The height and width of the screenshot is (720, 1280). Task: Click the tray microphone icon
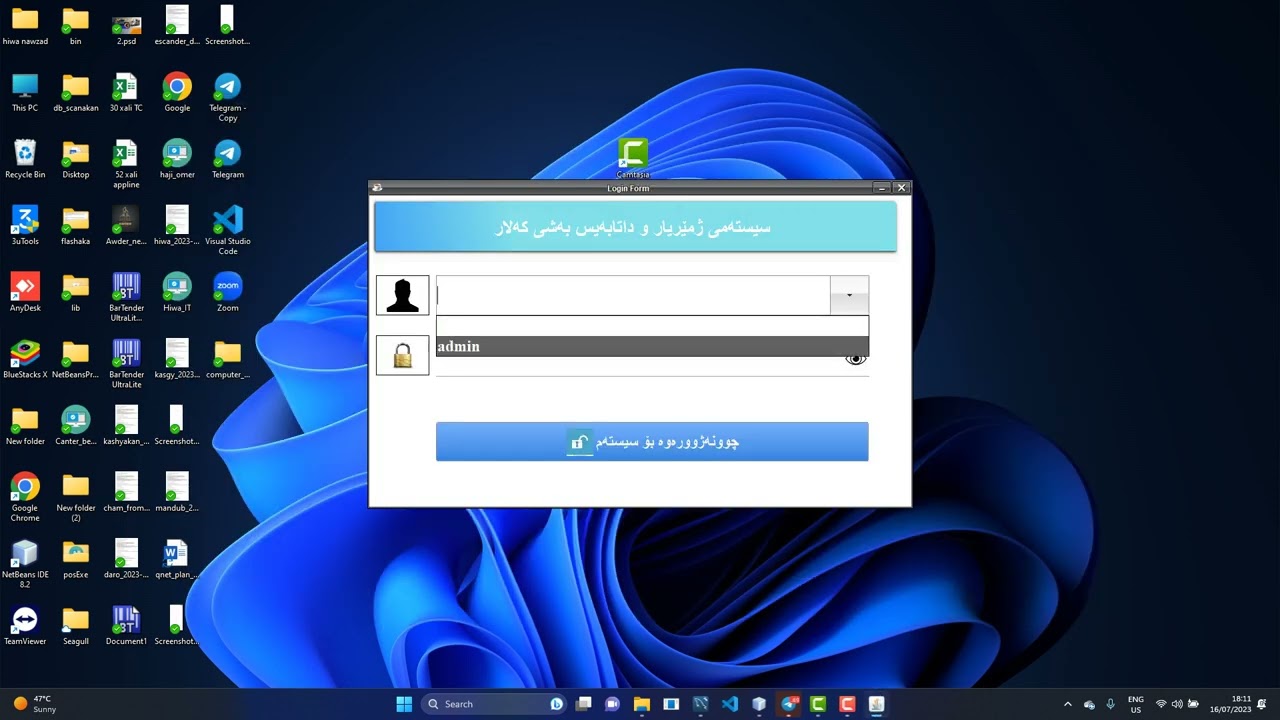click(x=1110, y=704)
